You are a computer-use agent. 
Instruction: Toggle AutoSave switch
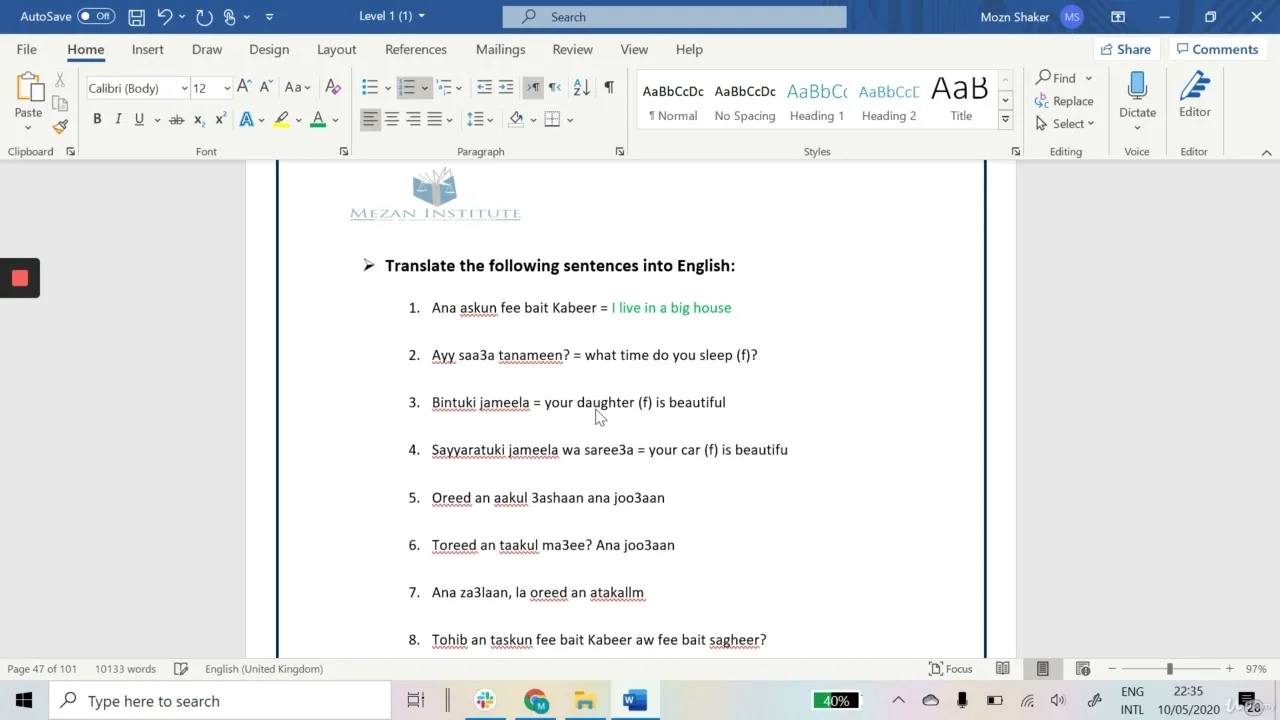pyautogui.click(x=96, y=17)
